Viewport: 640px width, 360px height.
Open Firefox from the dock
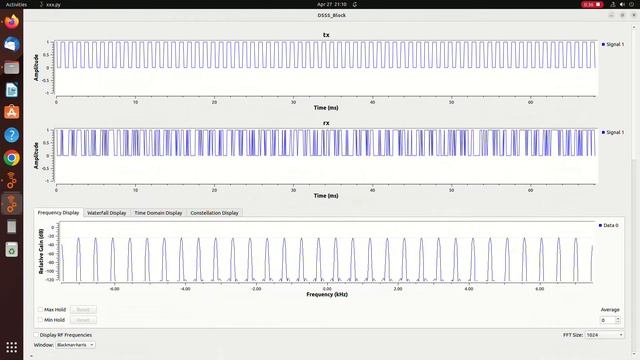pos(11,21)
